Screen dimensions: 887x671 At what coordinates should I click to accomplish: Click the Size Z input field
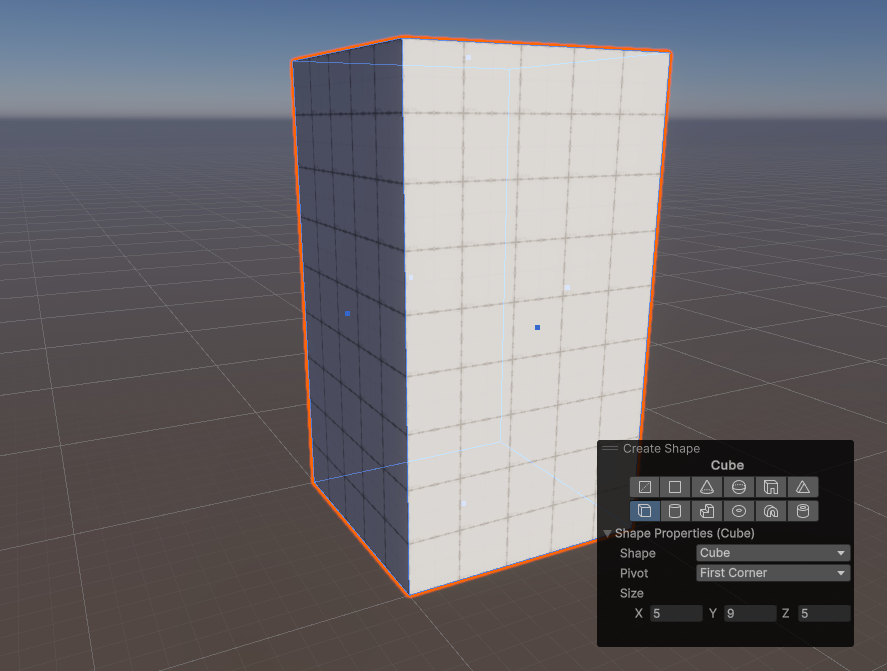click(824, 613)
